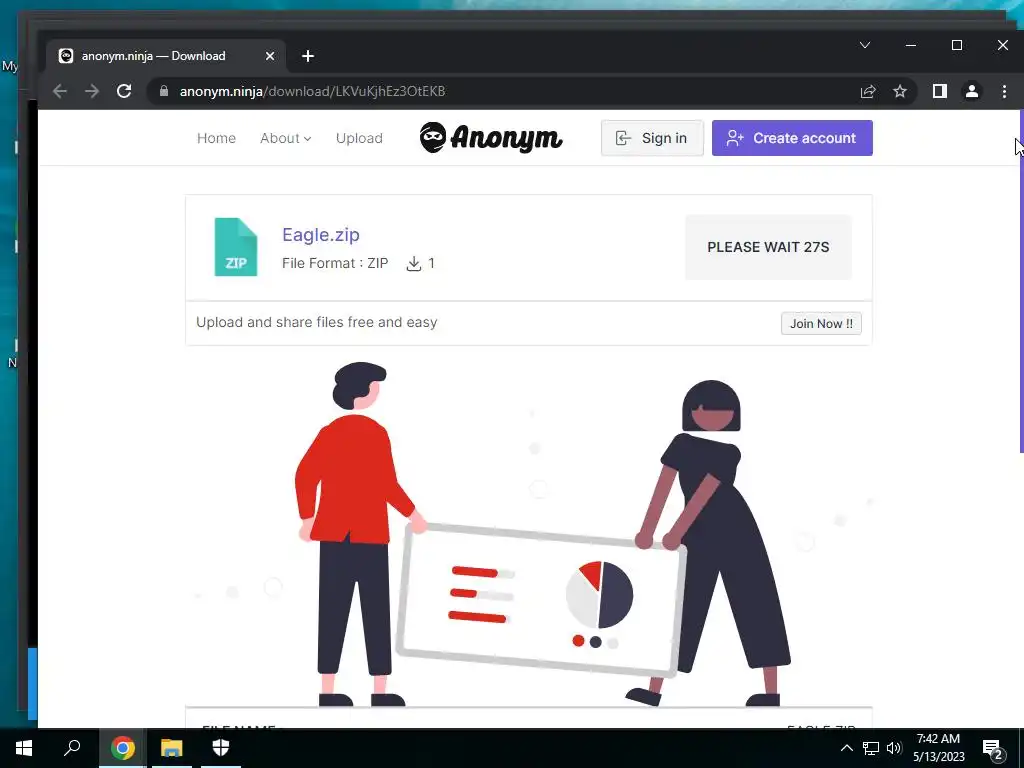Click the ZIP file type icon
Image resolution: width=1024 pixels, height=768 pixels.
(x=236, y=247)
